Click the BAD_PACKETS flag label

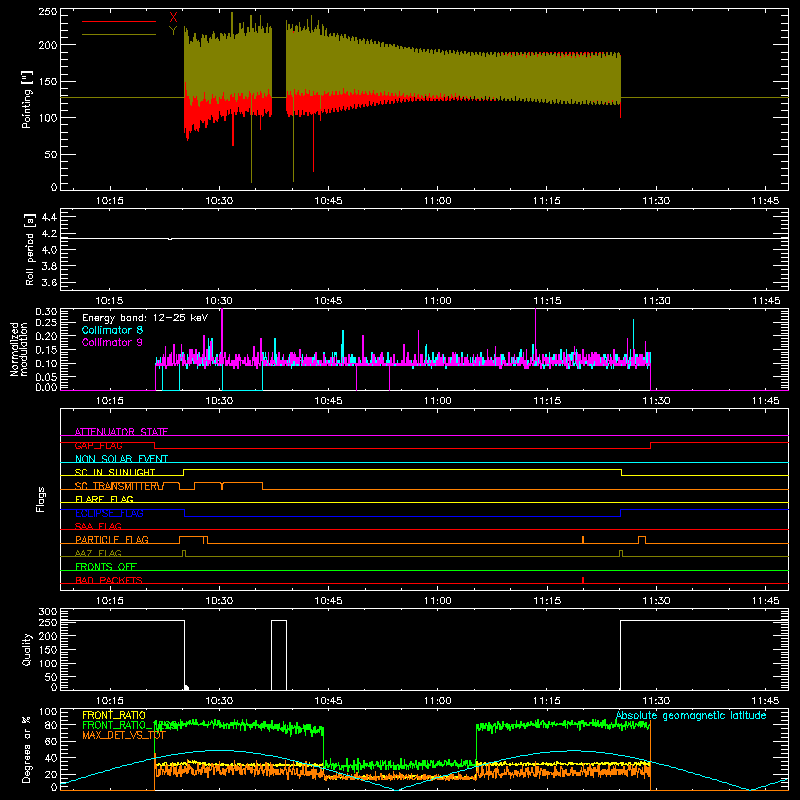coord(109,580)
